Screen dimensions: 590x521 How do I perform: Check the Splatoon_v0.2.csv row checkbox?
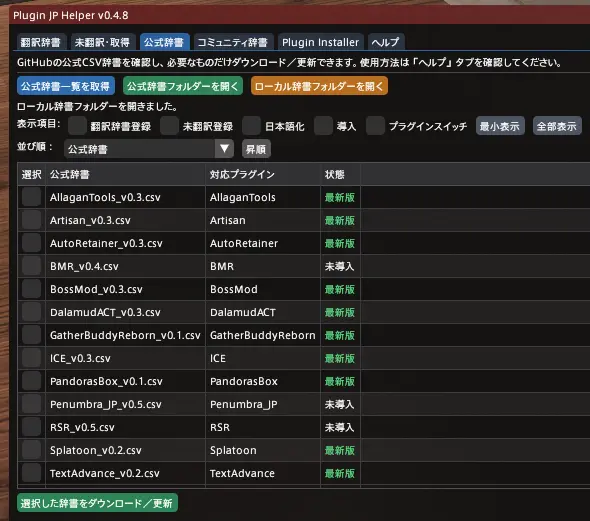pos(31,450)
